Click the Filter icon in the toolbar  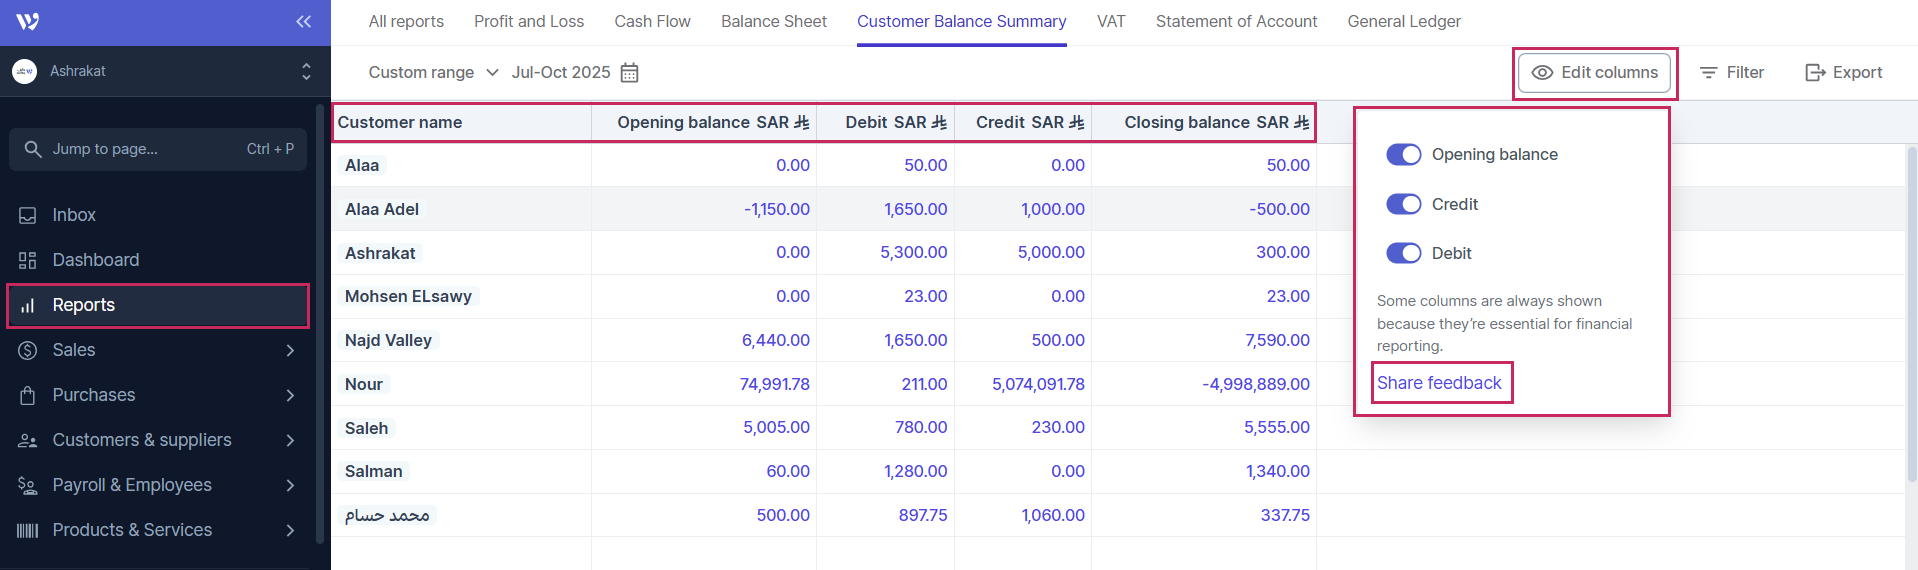click(x=1709, y=73)
